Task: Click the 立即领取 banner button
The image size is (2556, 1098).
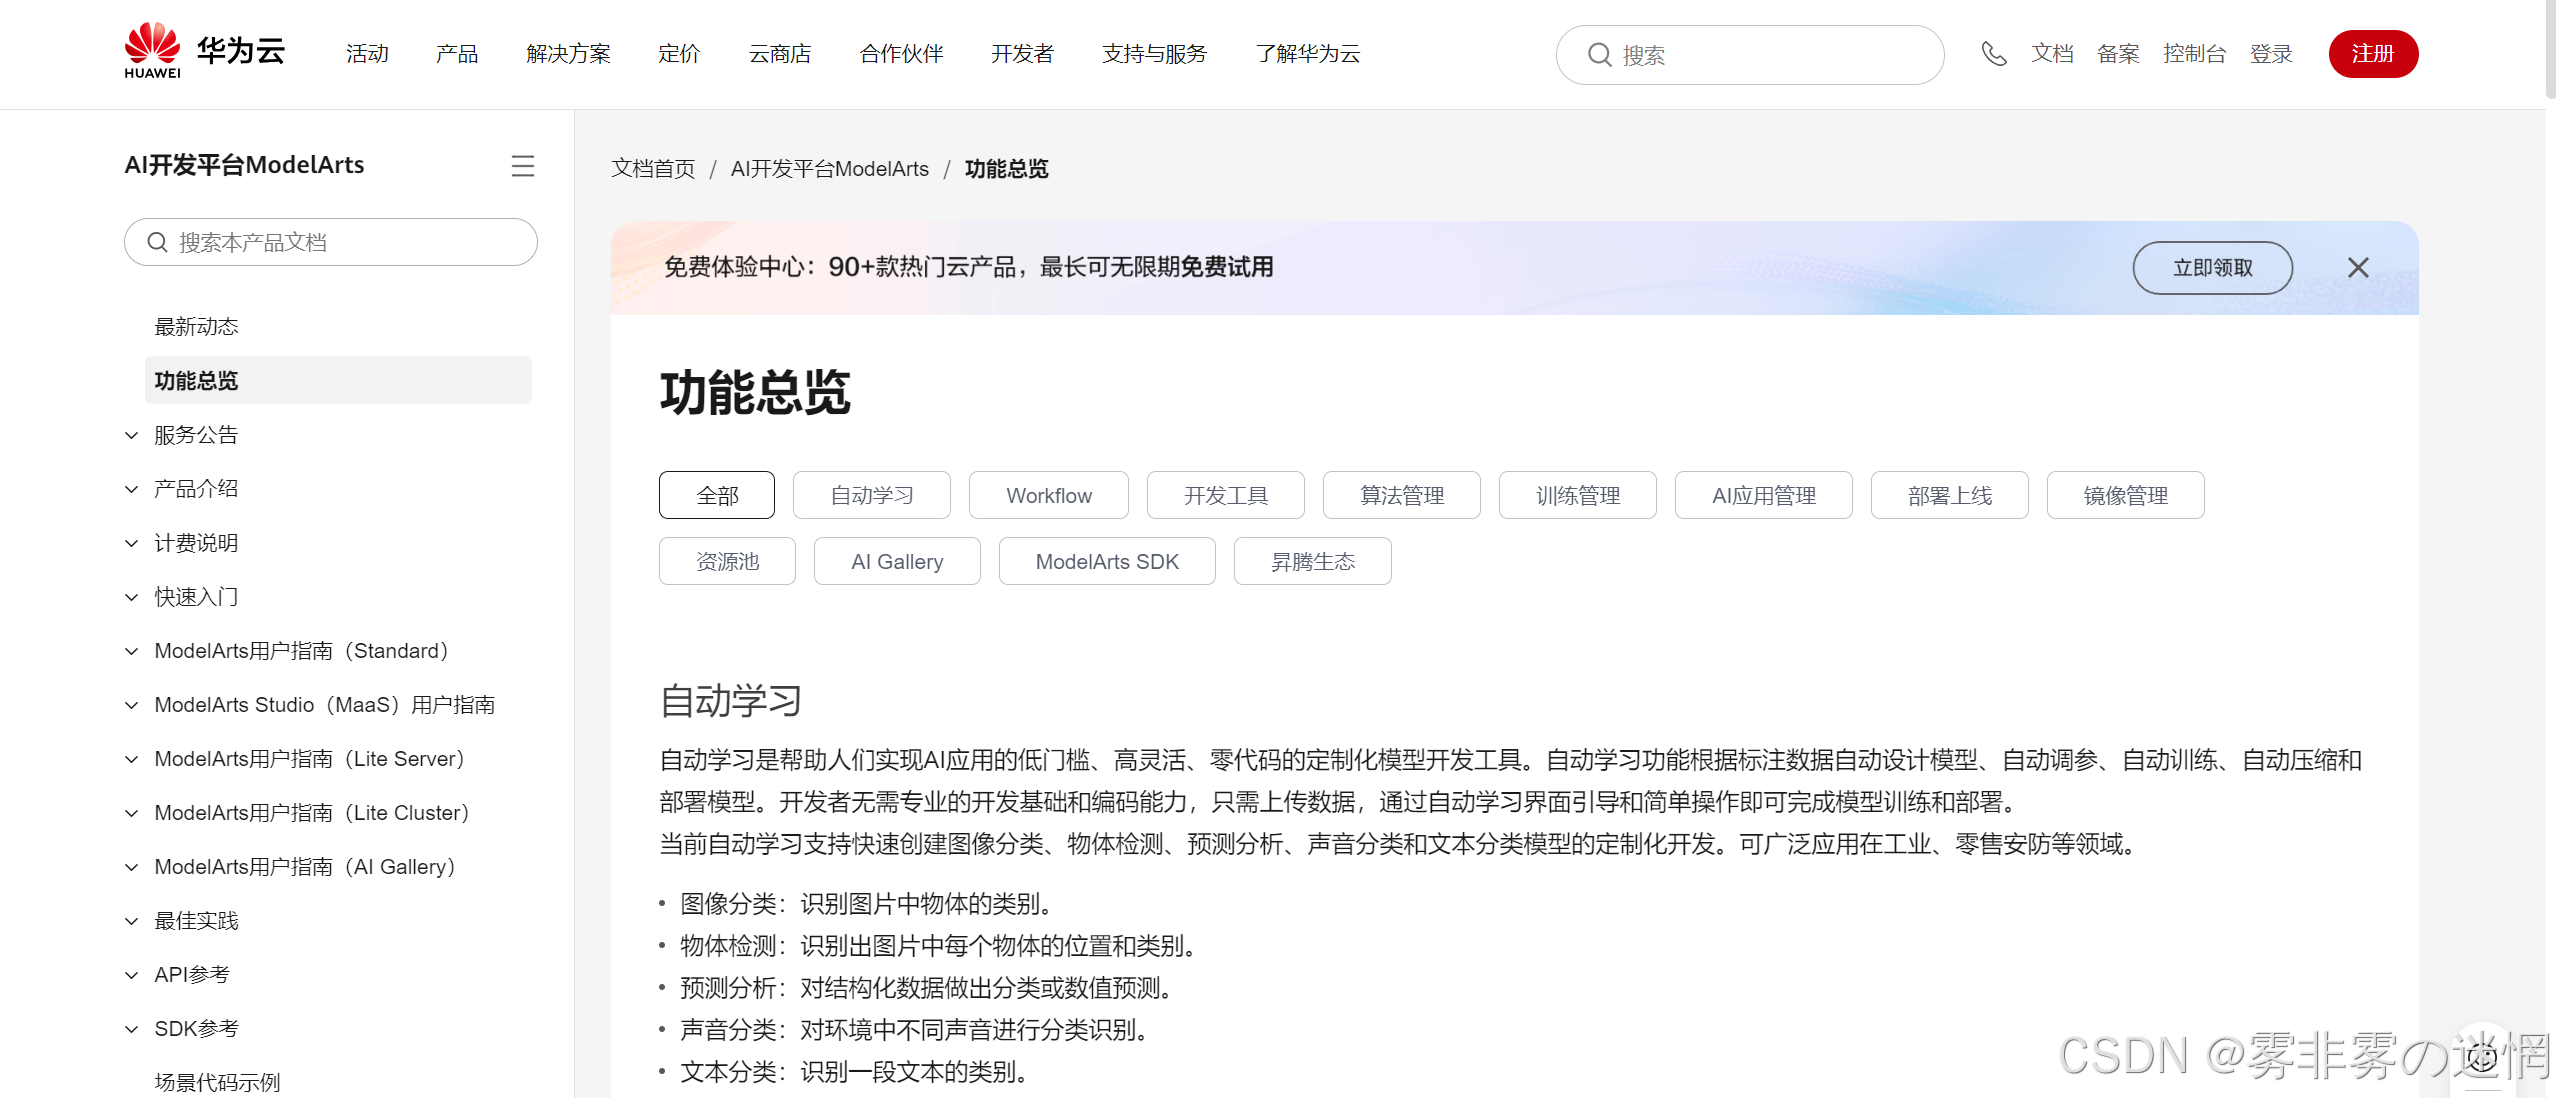Action: (x=2211, y=268)
